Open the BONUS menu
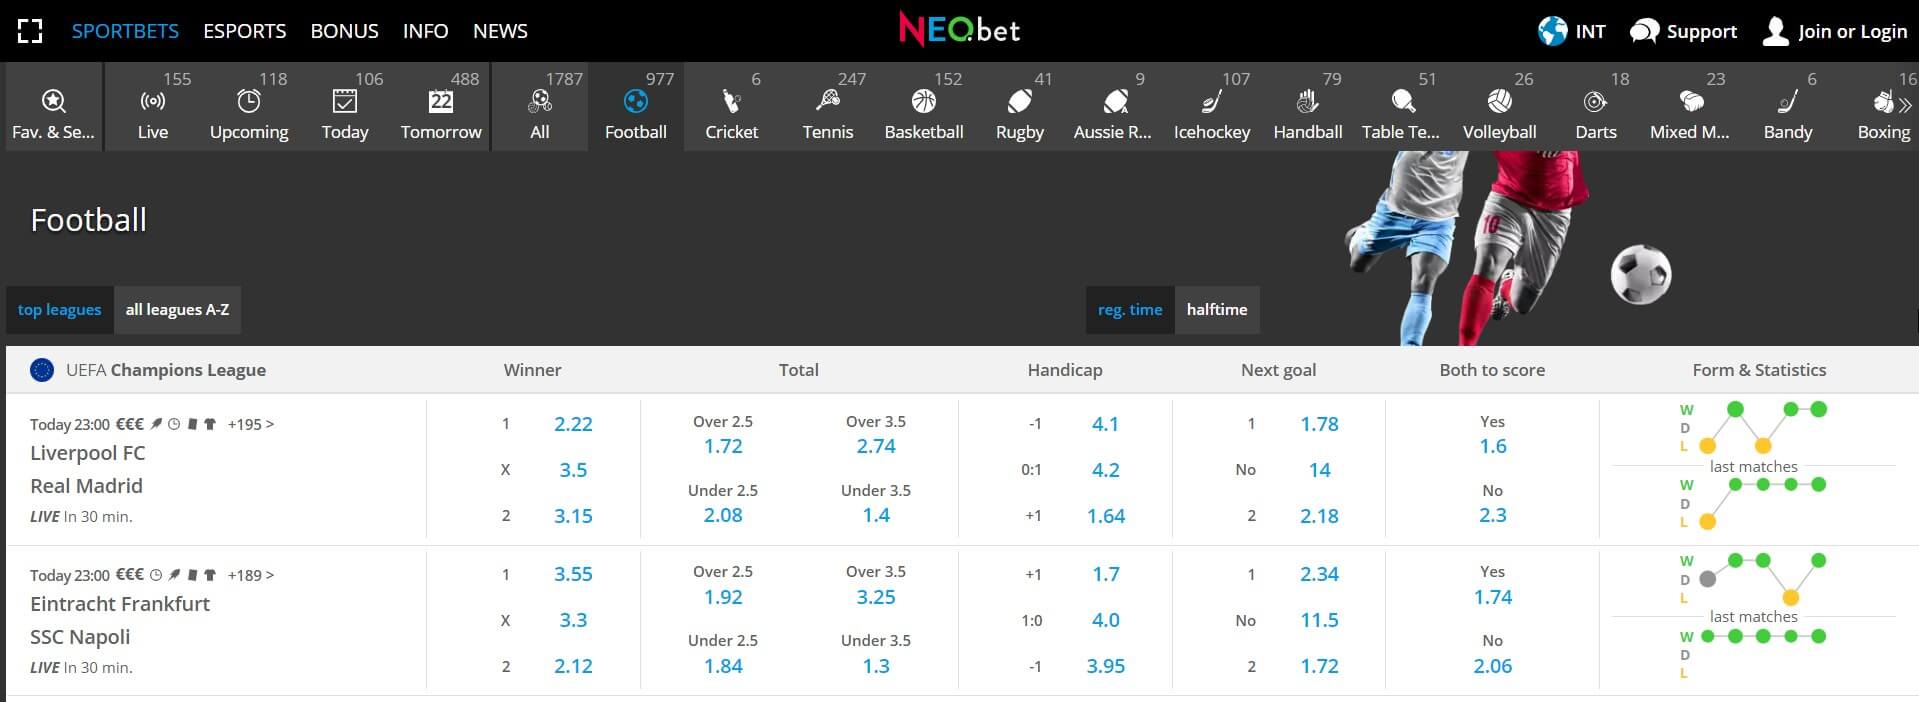 coord(344,31)
